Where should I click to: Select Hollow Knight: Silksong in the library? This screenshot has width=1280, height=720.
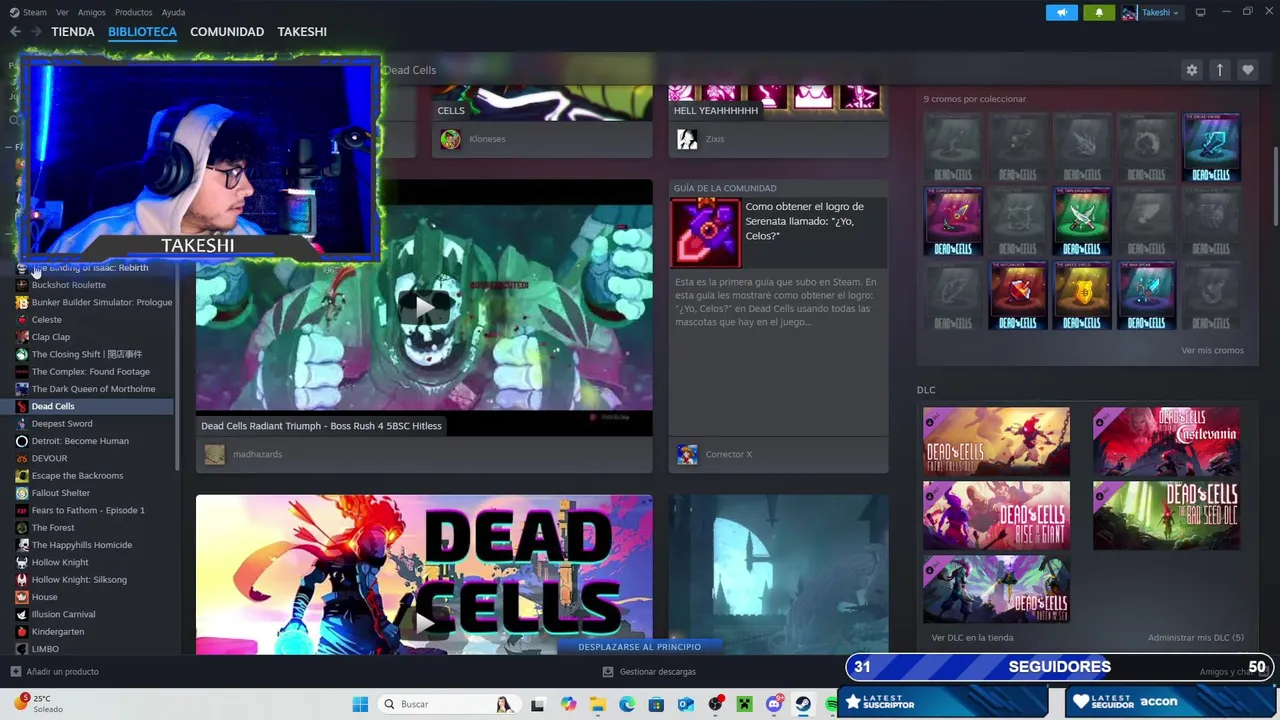pyautogui.click(x=94, y=580)
